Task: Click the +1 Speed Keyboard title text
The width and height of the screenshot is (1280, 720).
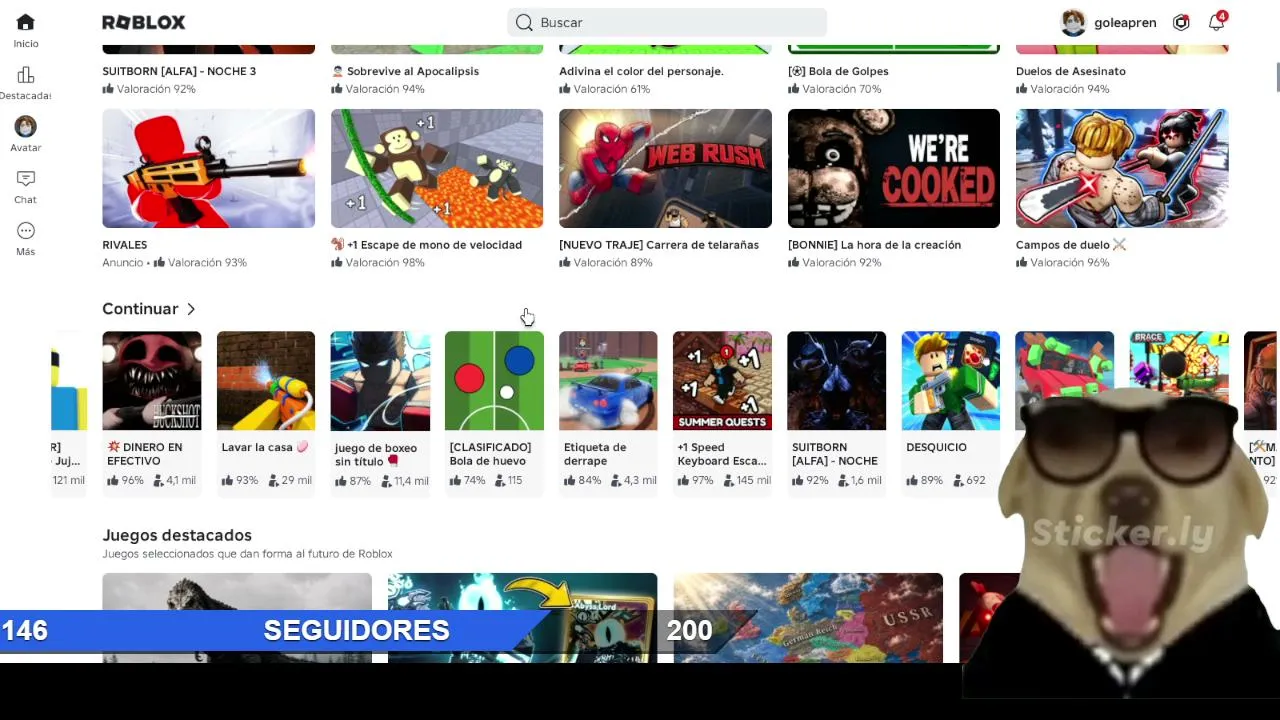Action: (x=722, y=454)
